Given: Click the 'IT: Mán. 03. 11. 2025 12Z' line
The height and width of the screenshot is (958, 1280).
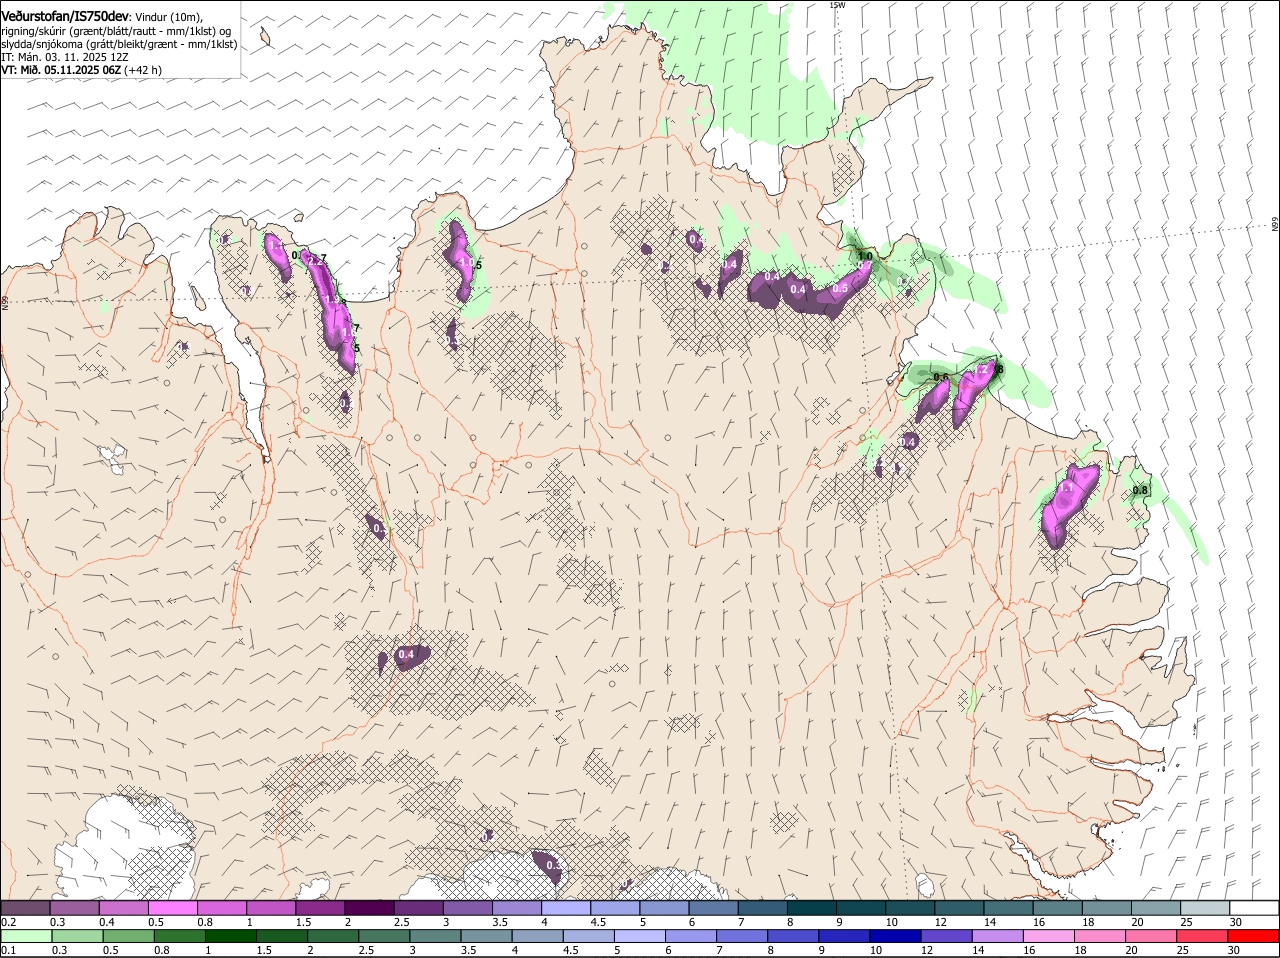Looking at the screenshot, I should [x=65, y=57].
